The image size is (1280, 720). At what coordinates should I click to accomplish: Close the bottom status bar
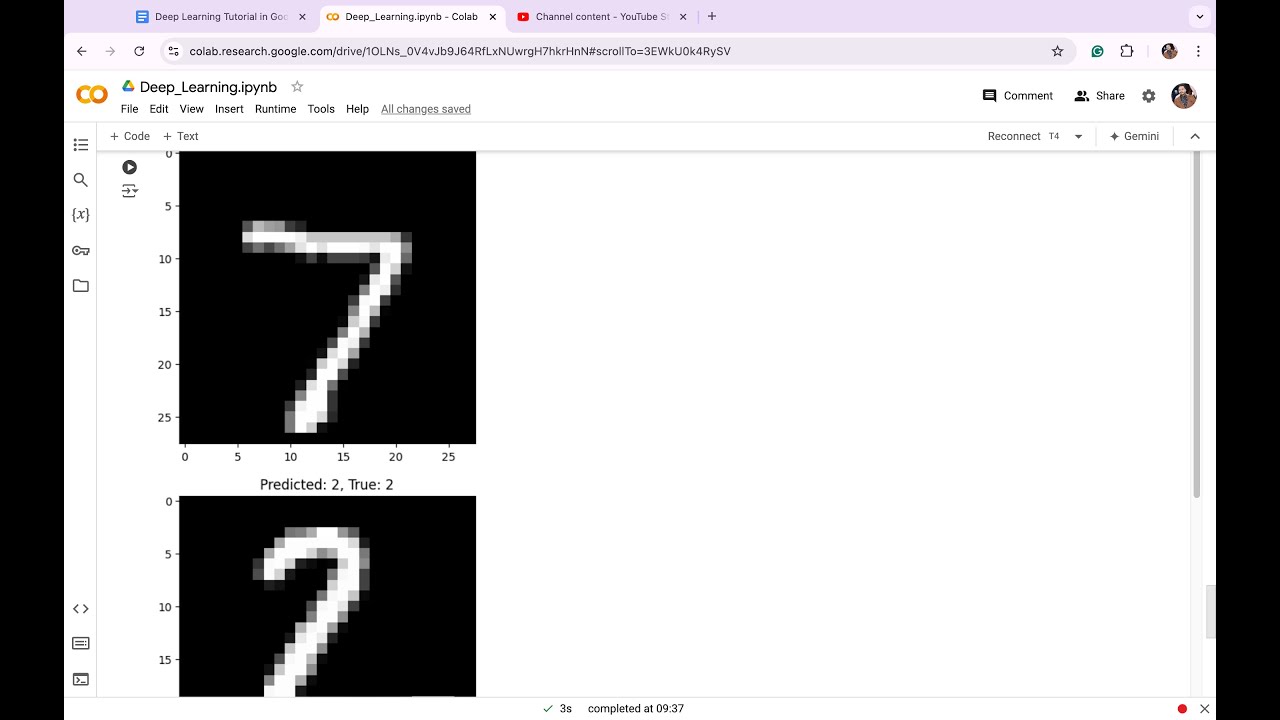(x=1205, y=709)
